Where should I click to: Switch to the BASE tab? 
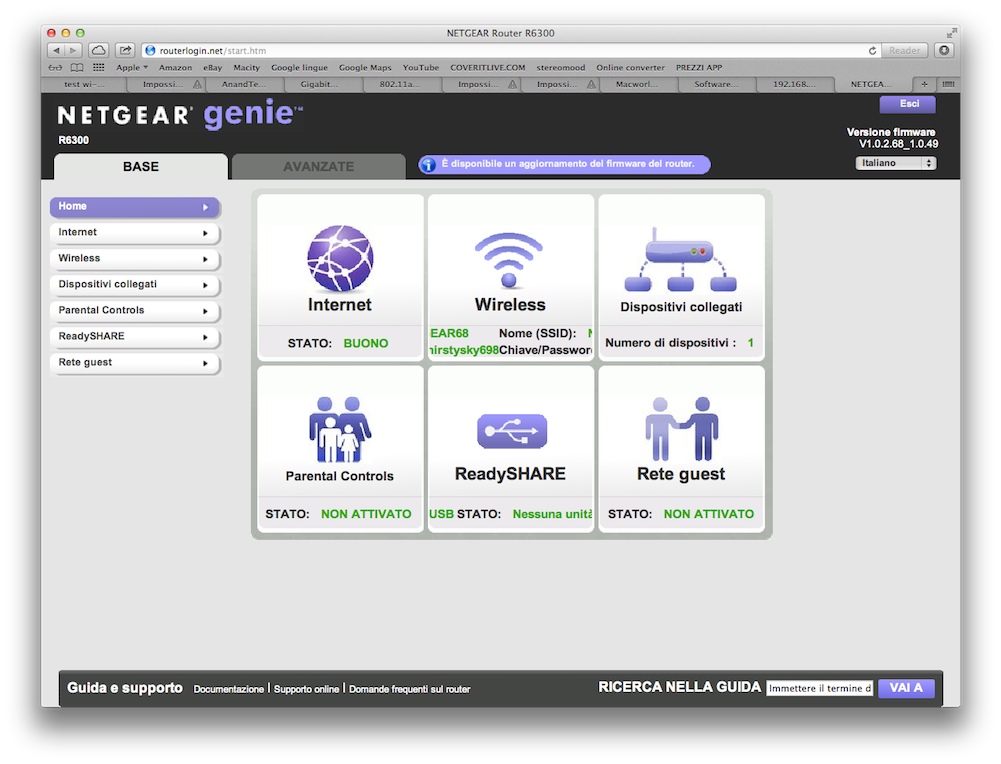tap(140, 167)
